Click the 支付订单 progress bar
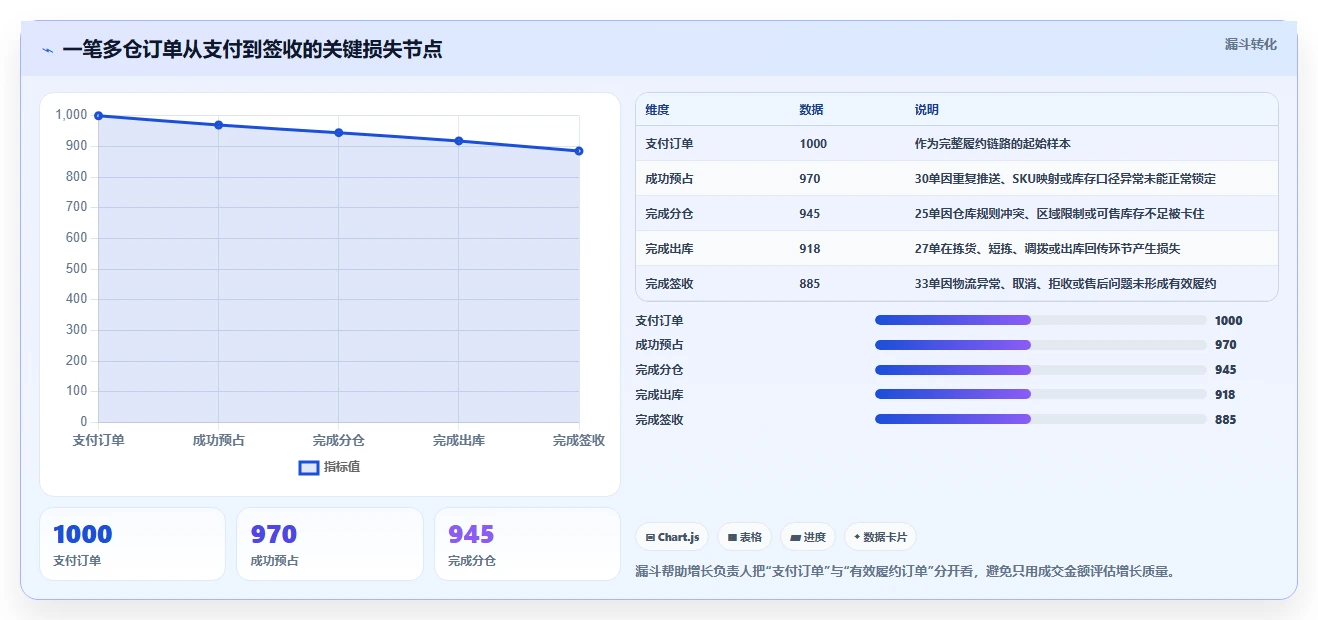Screen dimensions: 1318x620 (x=1040, y=320)
